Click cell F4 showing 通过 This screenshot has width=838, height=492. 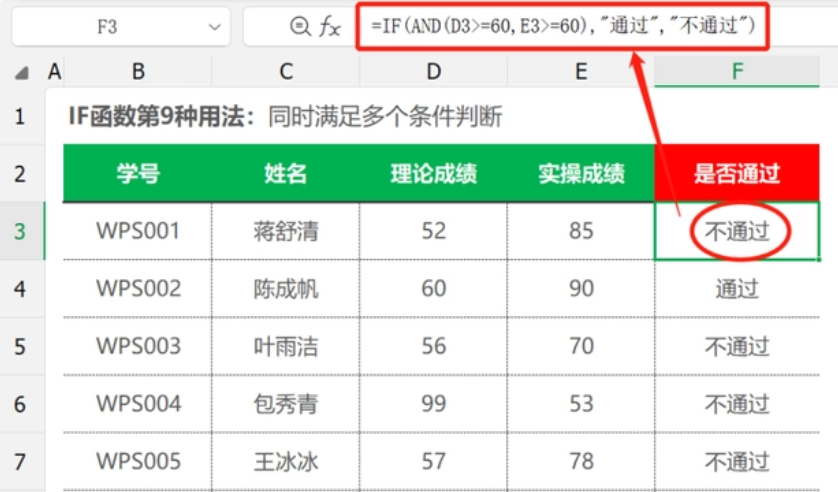737,289
